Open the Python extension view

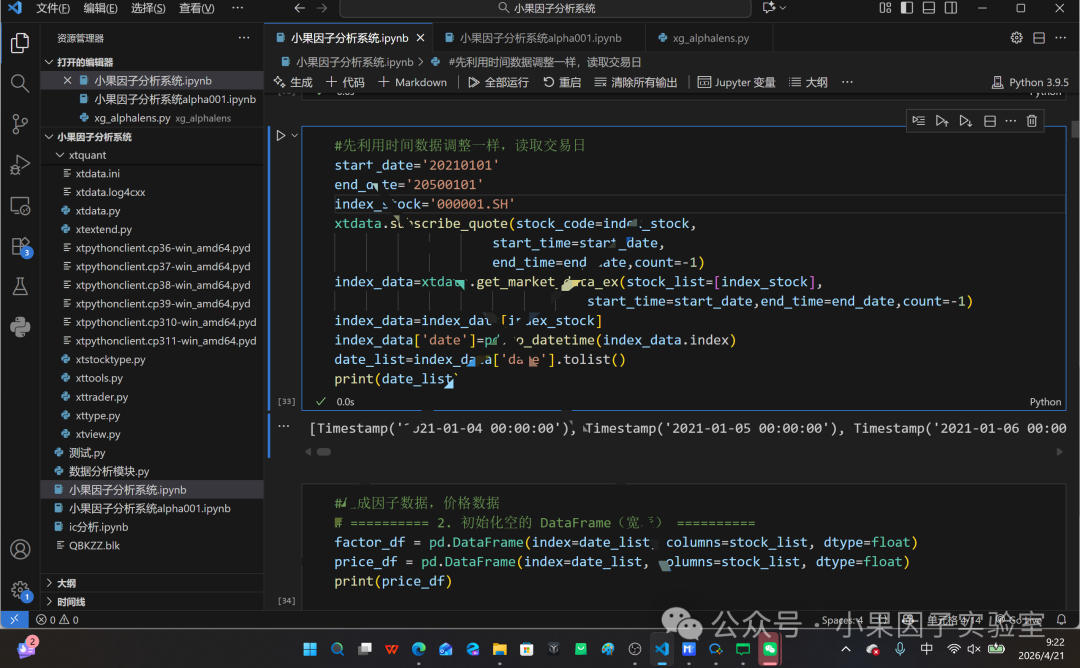coord(20,327)
